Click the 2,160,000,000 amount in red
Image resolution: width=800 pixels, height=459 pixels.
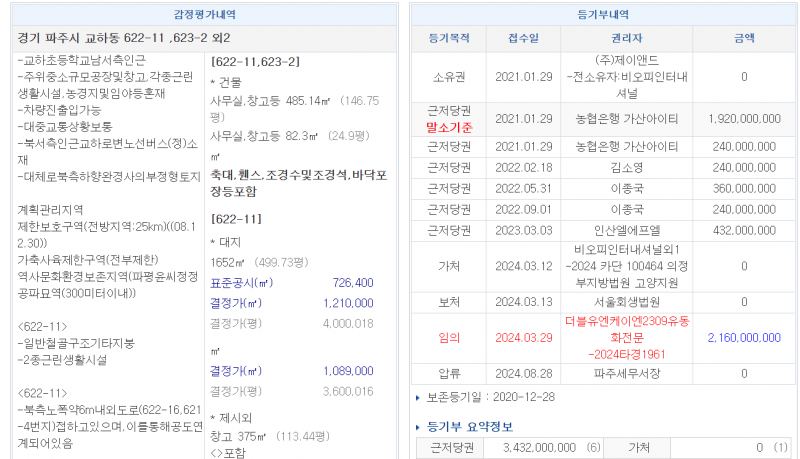pos(744,338)
